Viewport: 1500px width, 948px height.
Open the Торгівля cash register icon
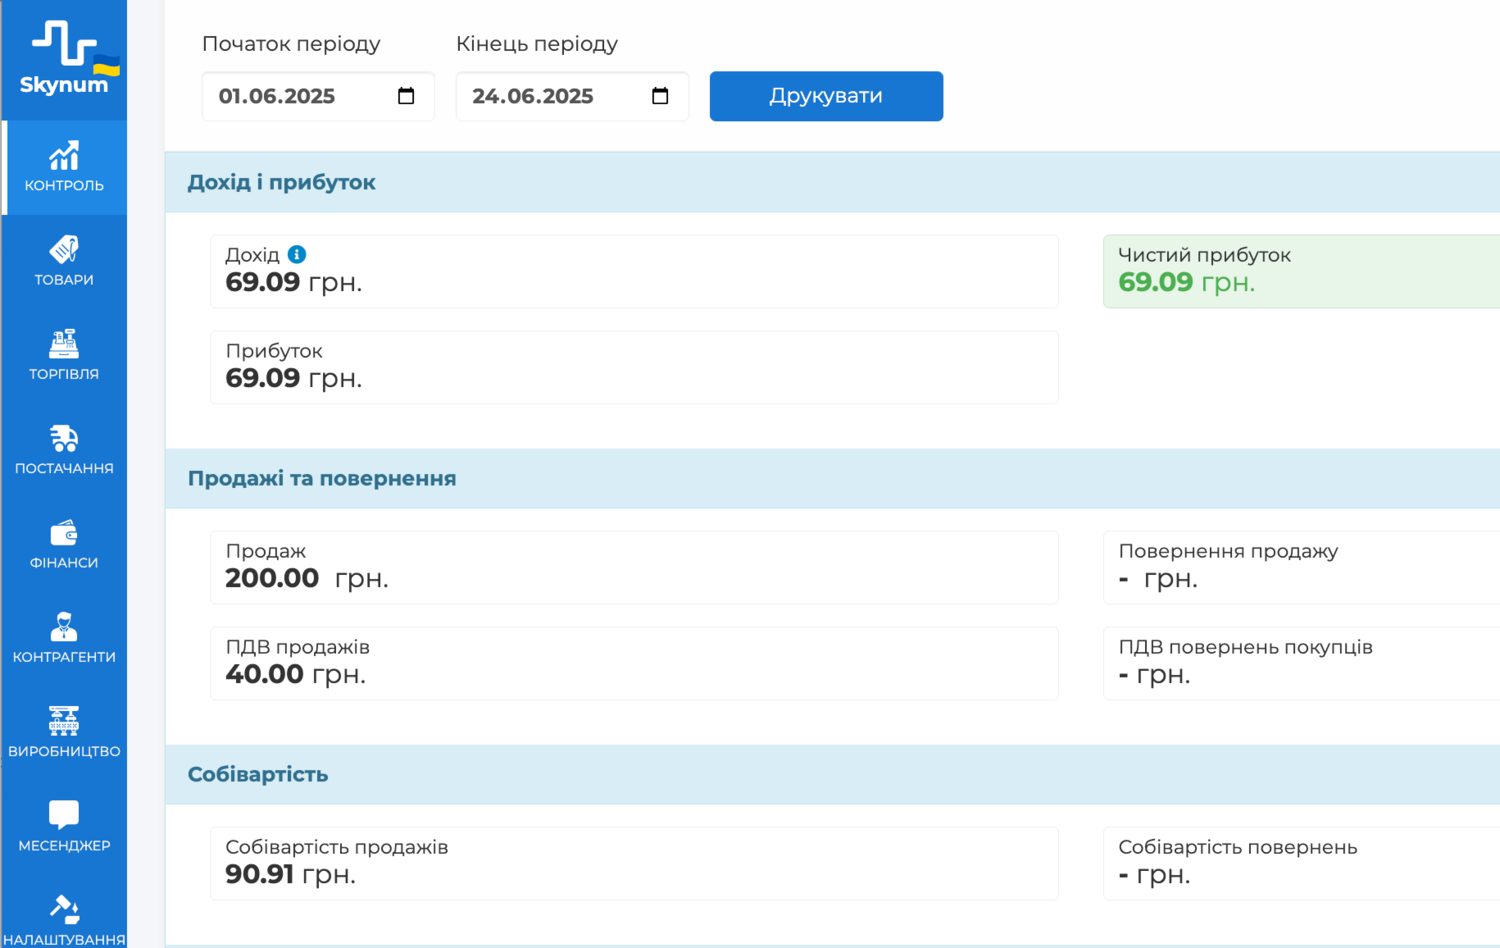(x=64, y=344)
